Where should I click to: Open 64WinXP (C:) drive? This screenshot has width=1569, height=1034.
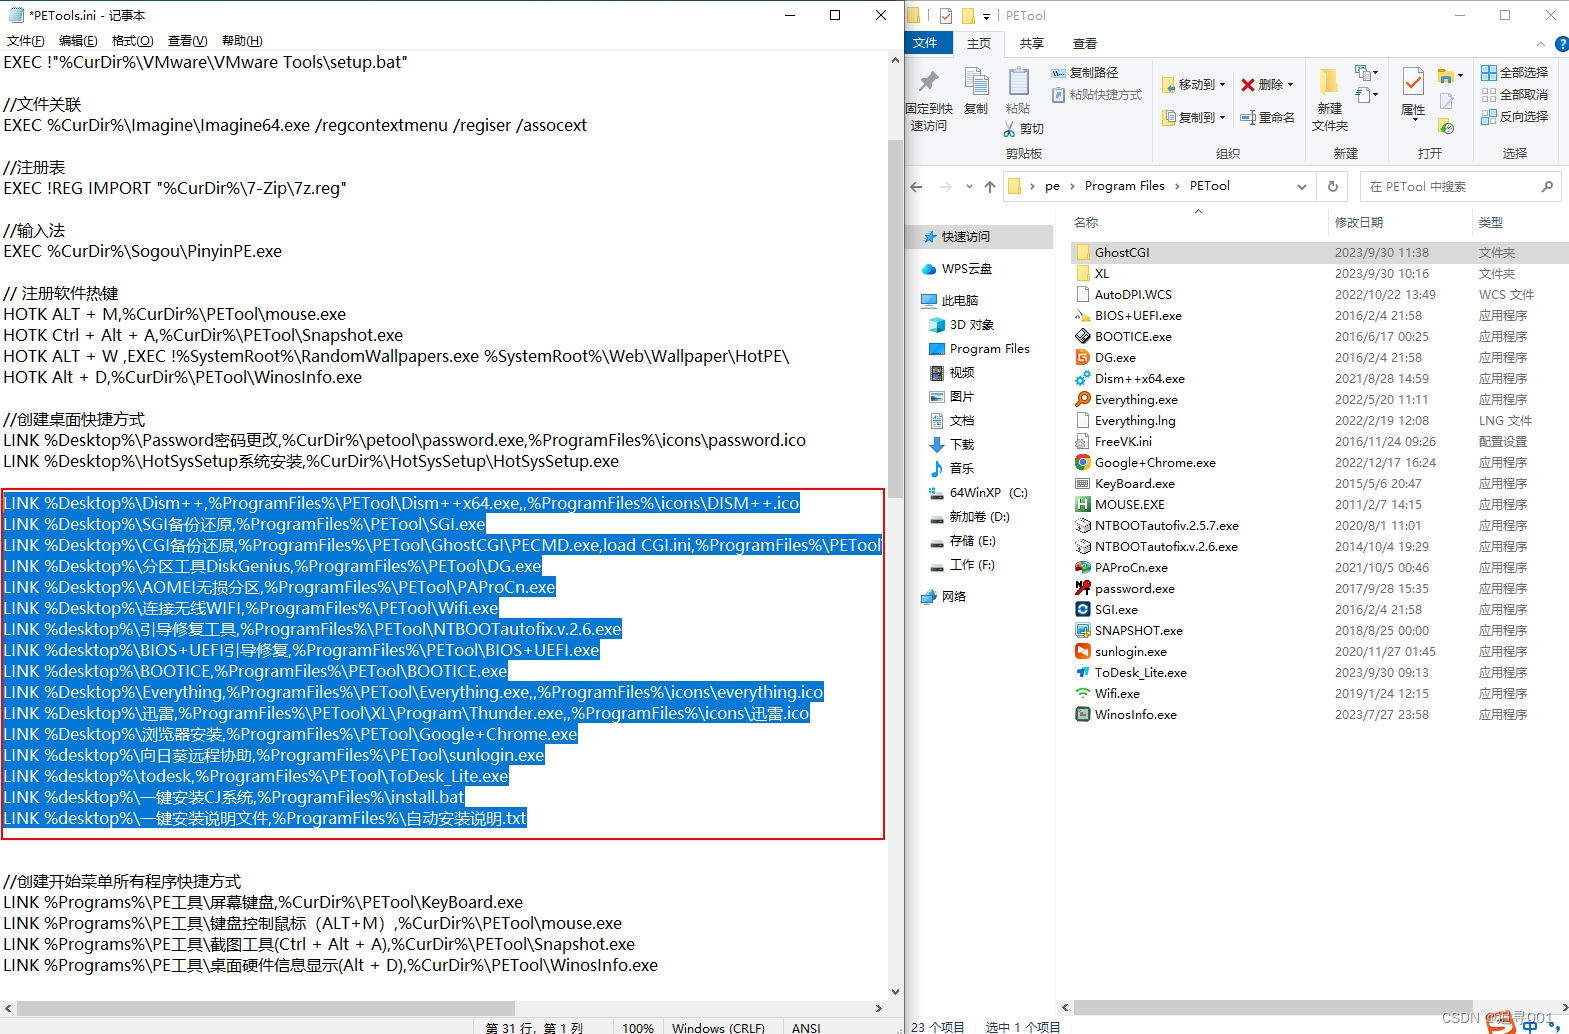click(978, 493)
